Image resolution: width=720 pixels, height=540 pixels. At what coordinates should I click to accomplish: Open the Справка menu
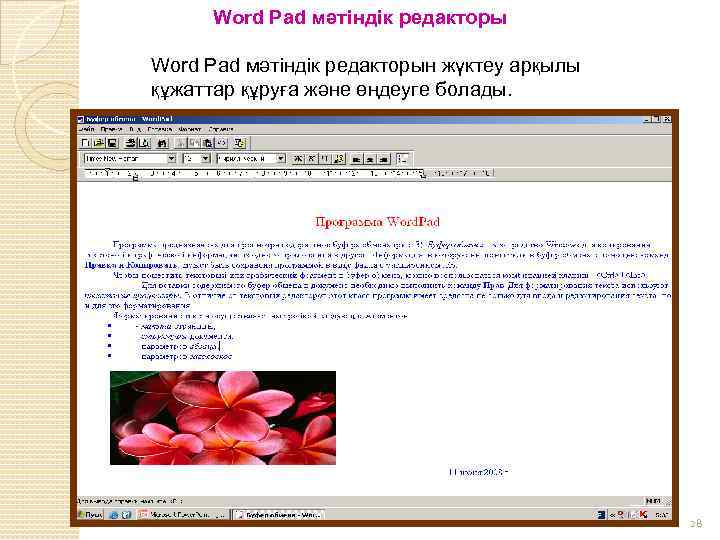[221, 129]
